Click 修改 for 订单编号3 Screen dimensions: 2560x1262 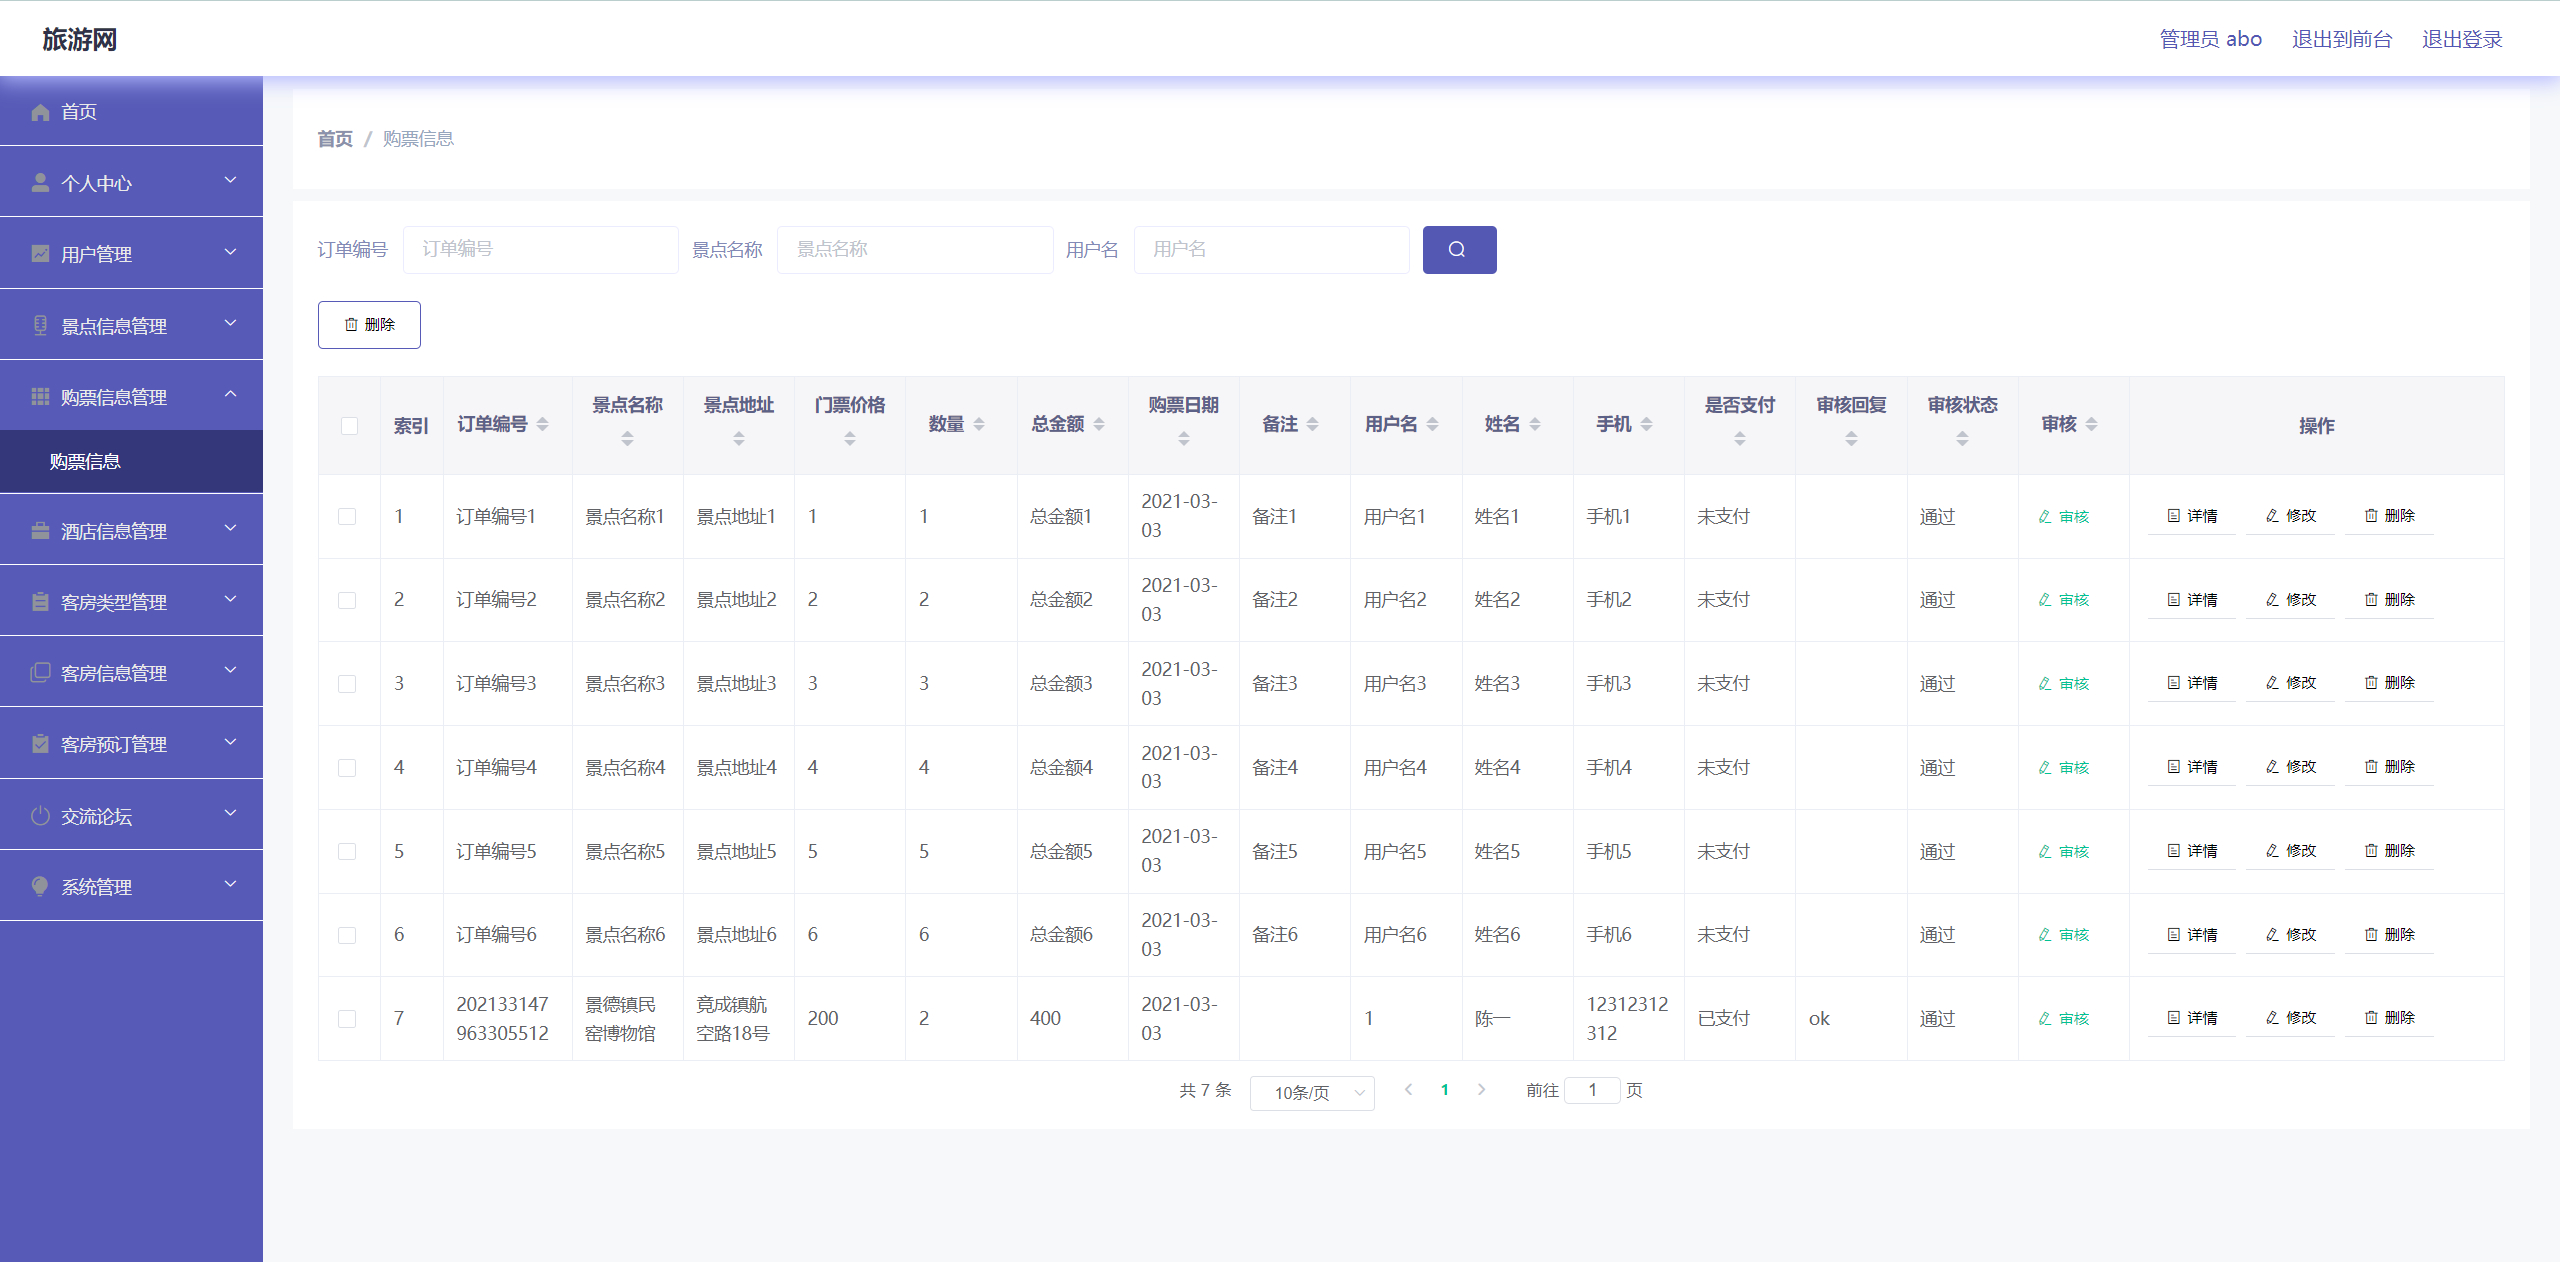(2290, 683)
